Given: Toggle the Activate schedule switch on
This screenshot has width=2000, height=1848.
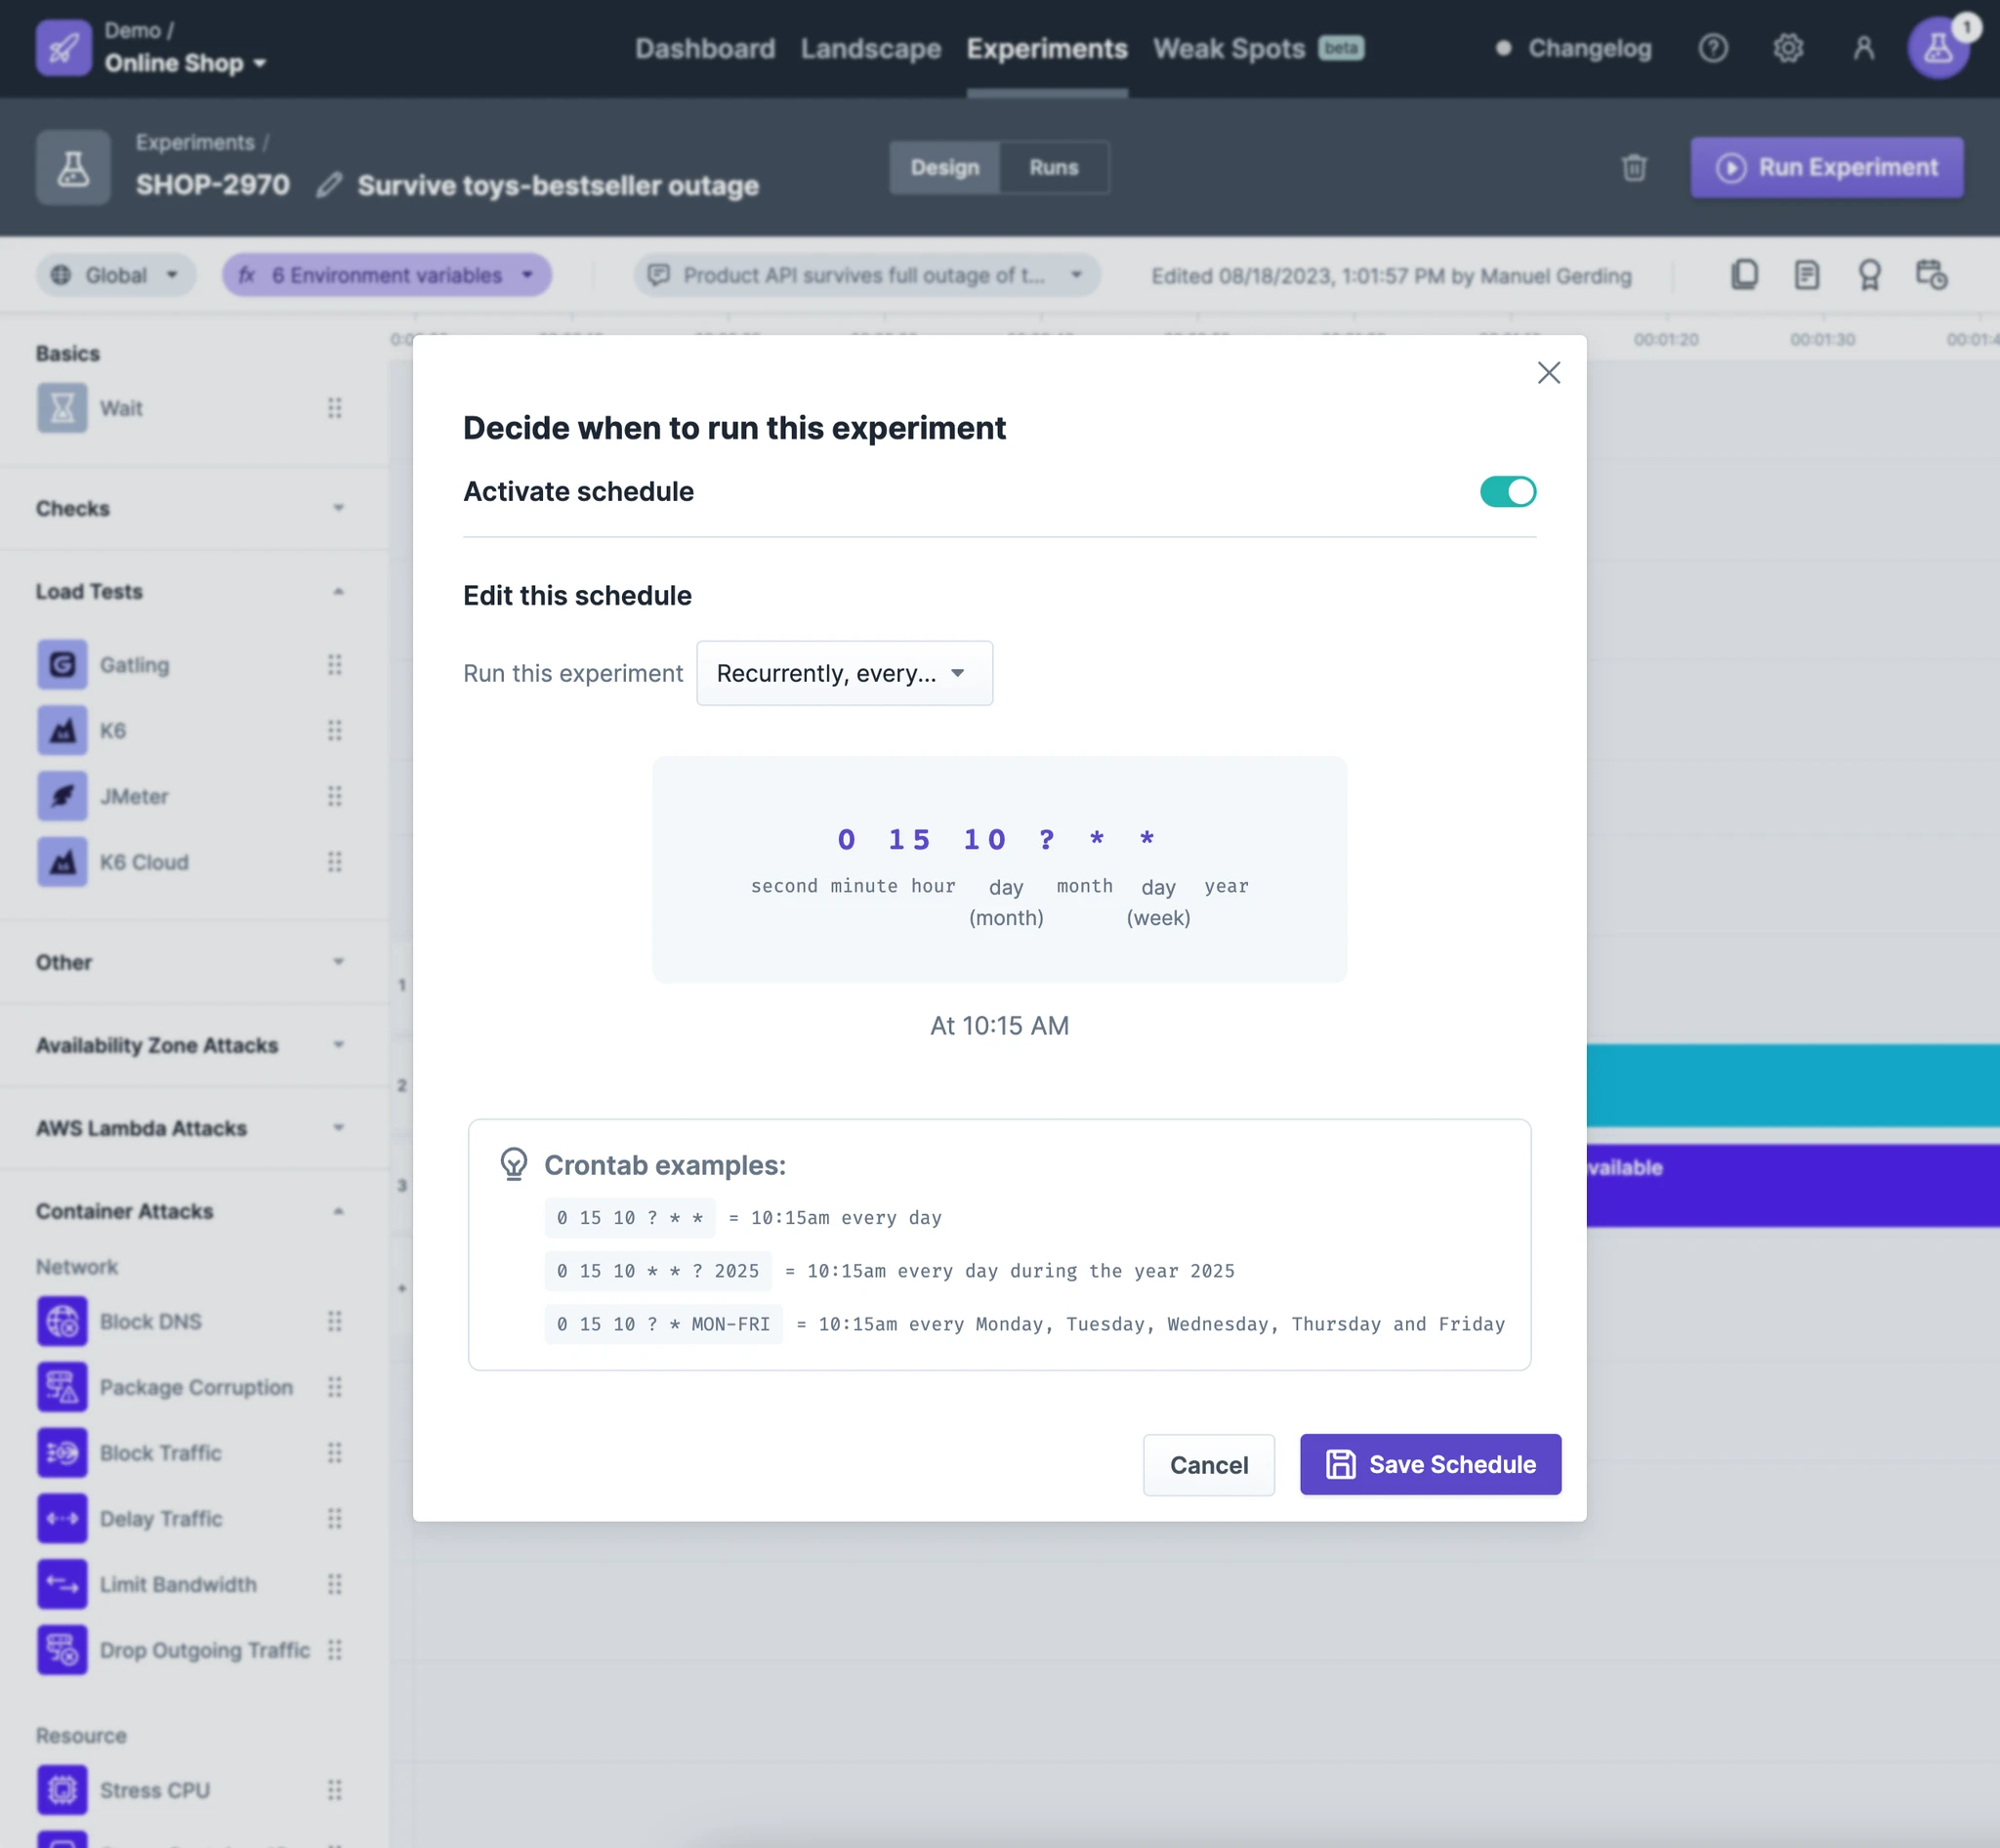Looking at the screenshot, I should [x=1505, y=489].
